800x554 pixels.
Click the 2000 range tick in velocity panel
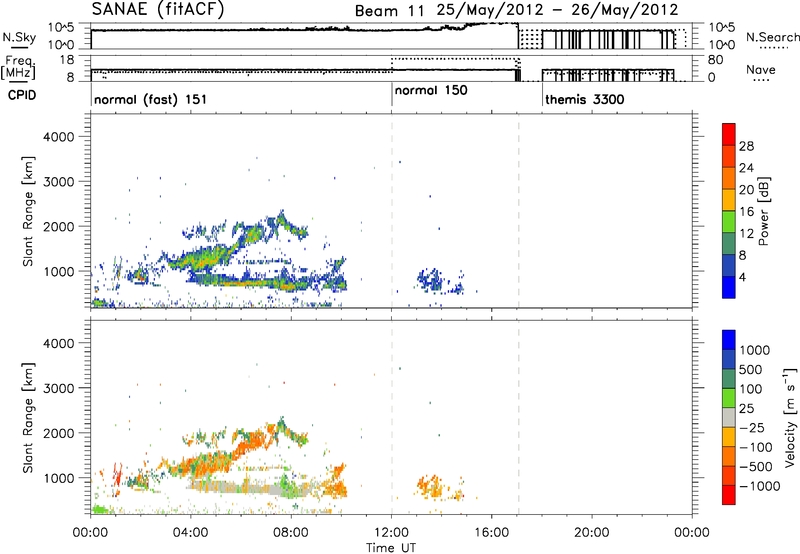[x=59, y=433]
